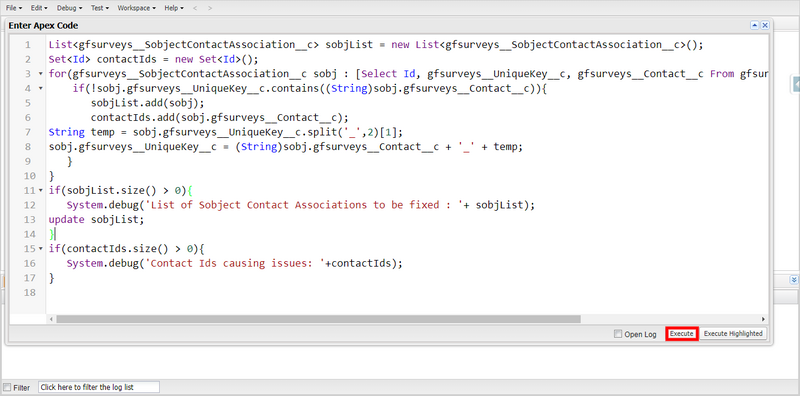800x396 pixels.
Task: Open the Test menu
Action: [x=99, y=8]
